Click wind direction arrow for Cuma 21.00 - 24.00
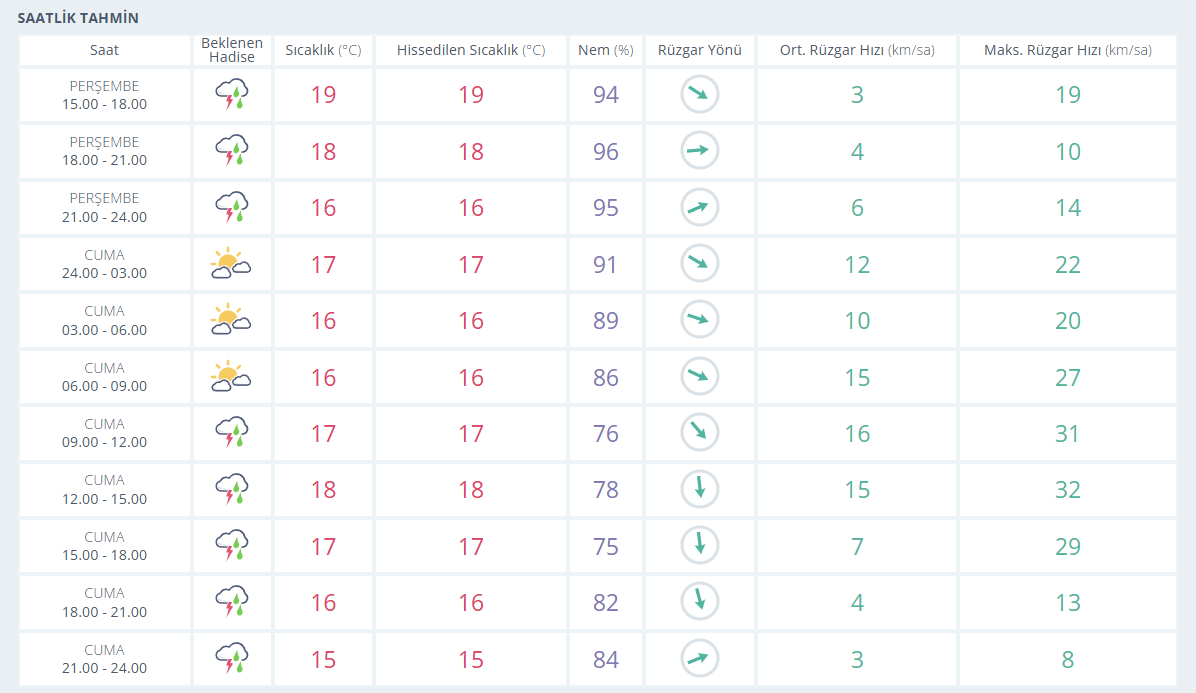 tap(699, 658)
